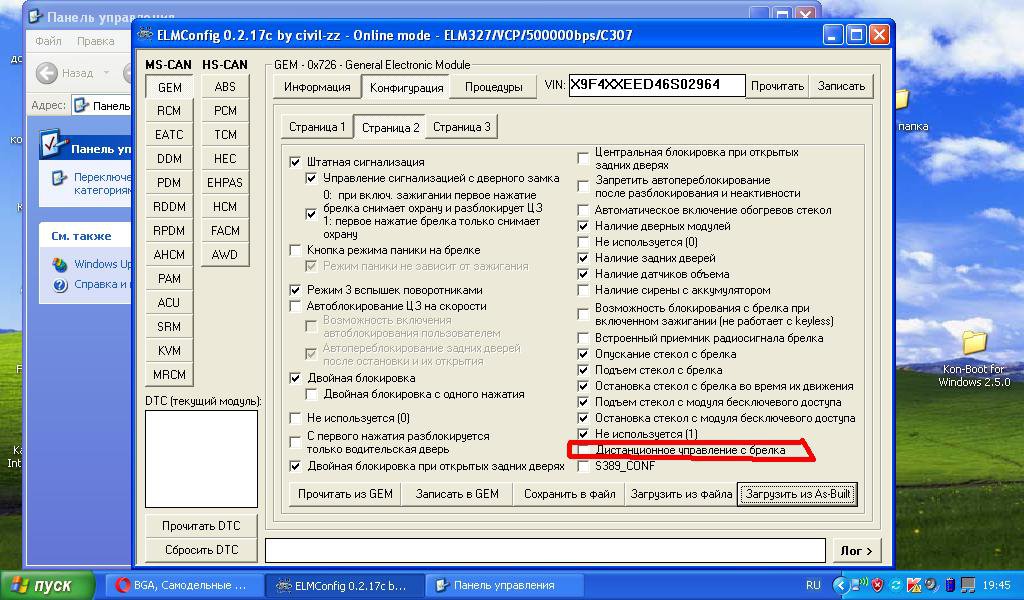Go to 'Страница 3' tab
Image resolution: width=1024 pixels, height=600 pixels.
462,127
